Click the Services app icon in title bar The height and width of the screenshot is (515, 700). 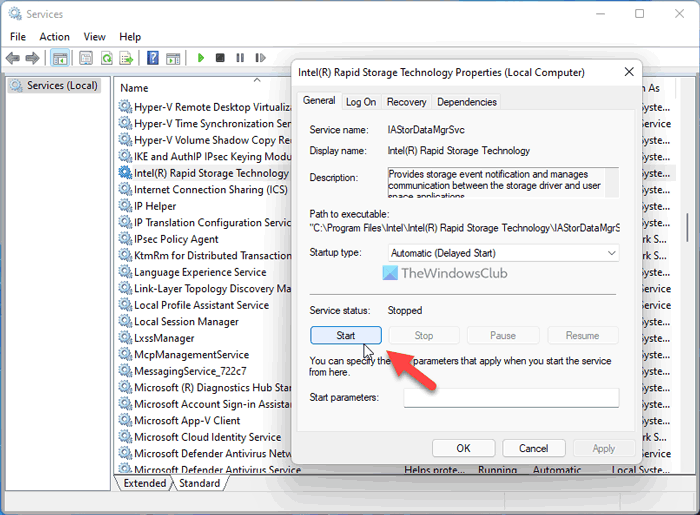tap(15, 14)
